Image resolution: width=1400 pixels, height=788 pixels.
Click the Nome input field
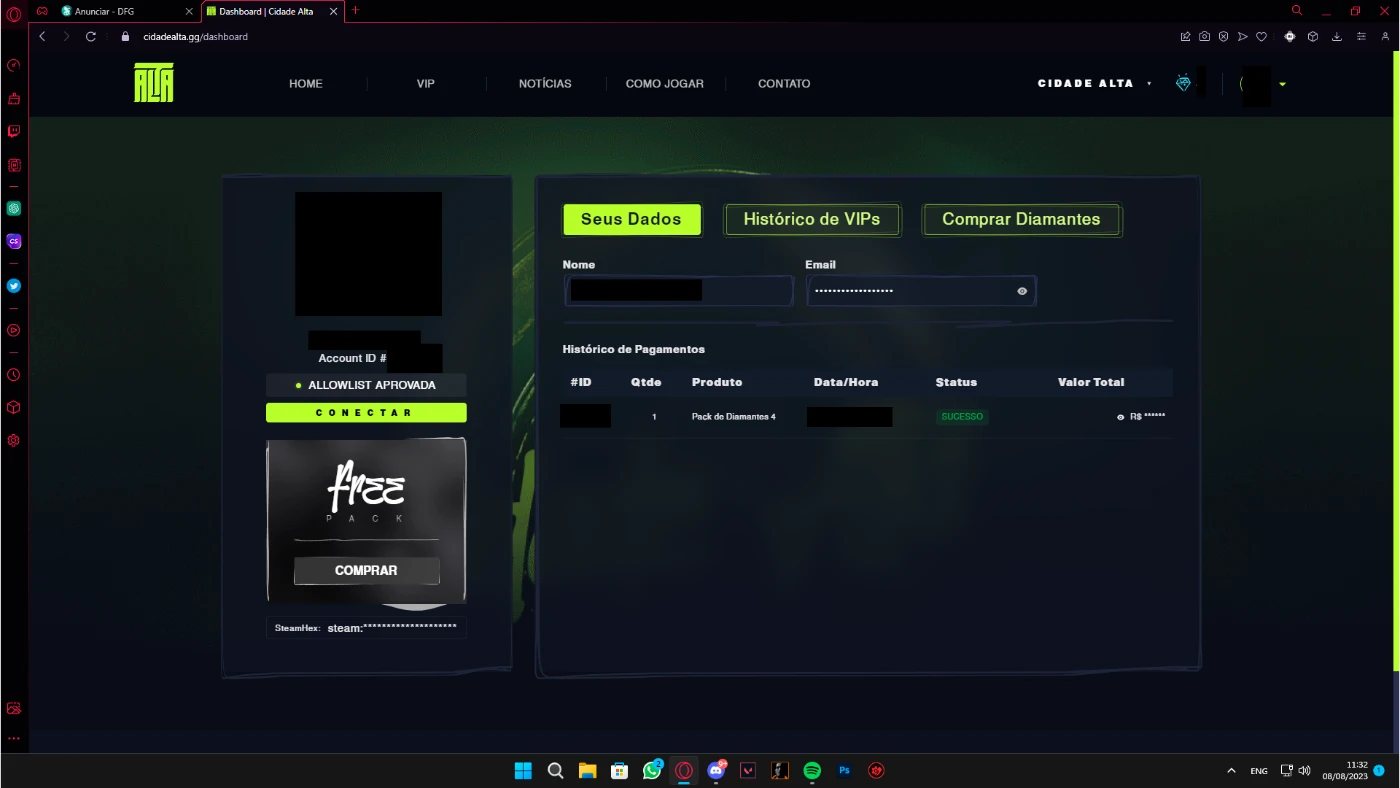(679, 291)
